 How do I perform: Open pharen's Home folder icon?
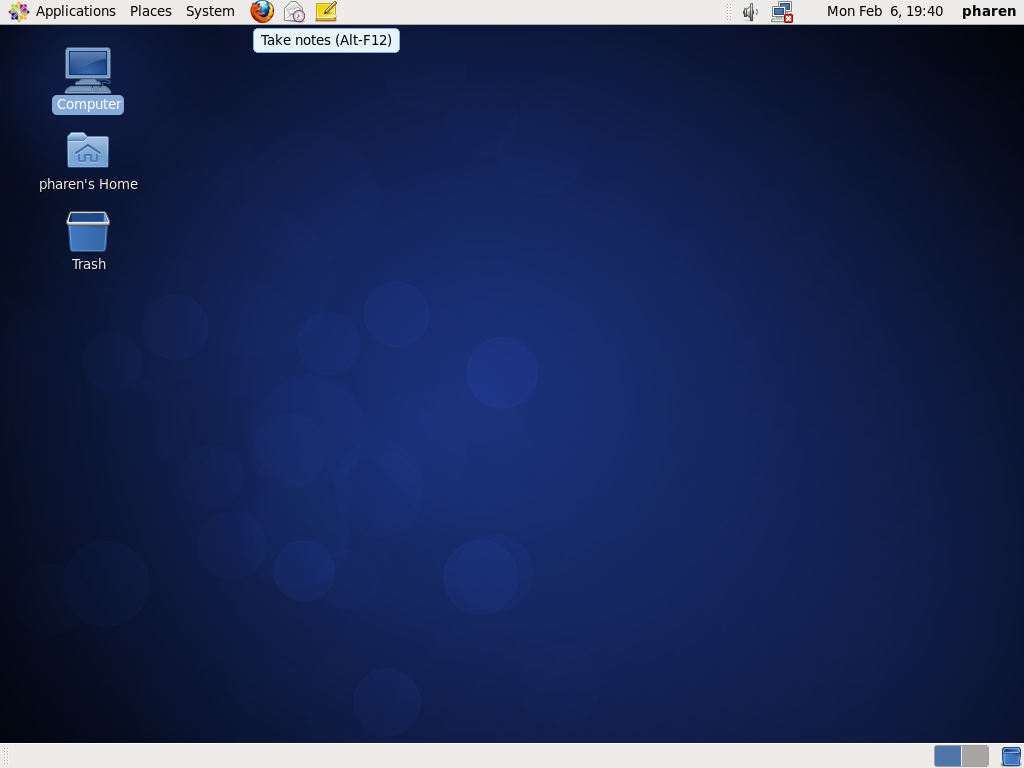88,150
